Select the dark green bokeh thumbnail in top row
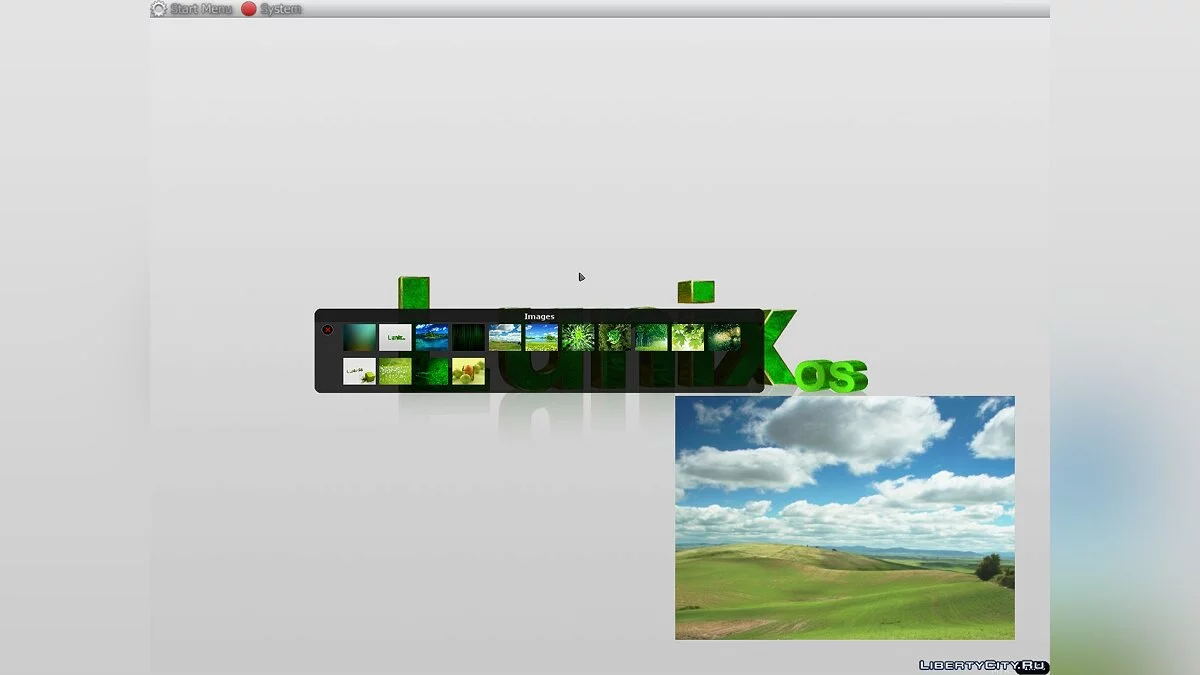The image size is (1200, 675). [x=724, y=337]
